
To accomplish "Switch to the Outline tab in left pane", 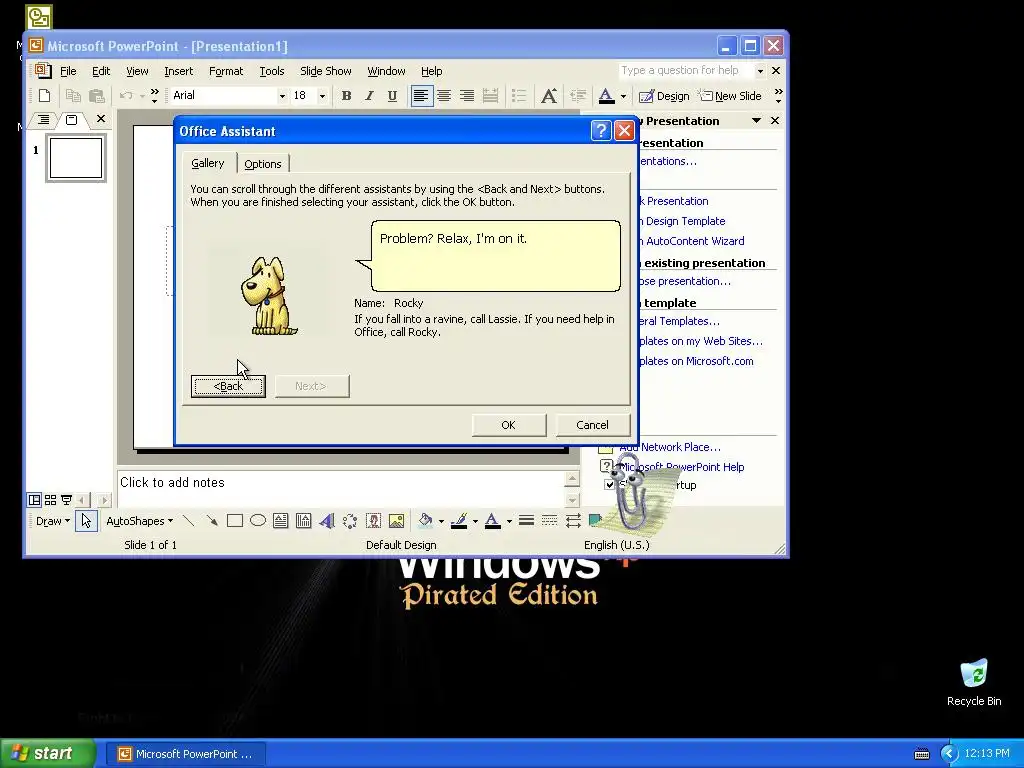I will (43, 120).
